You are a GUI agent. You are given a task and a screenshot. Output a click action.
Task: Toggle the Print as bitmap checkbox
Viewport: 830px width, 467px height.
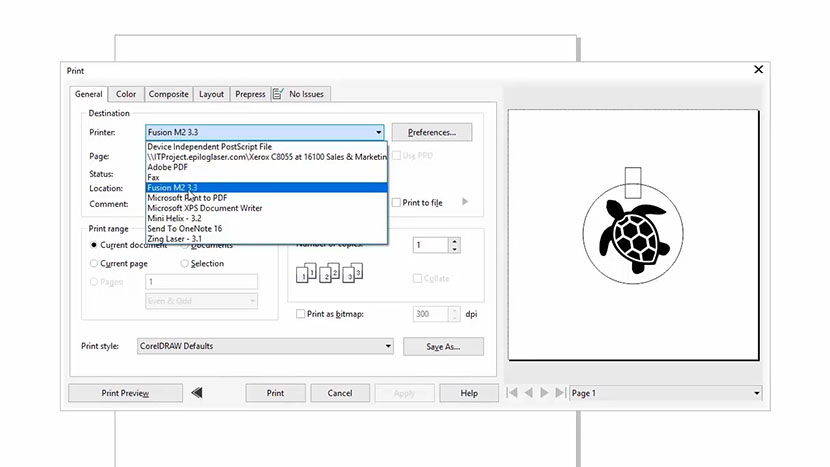click(x=301, y=314)
